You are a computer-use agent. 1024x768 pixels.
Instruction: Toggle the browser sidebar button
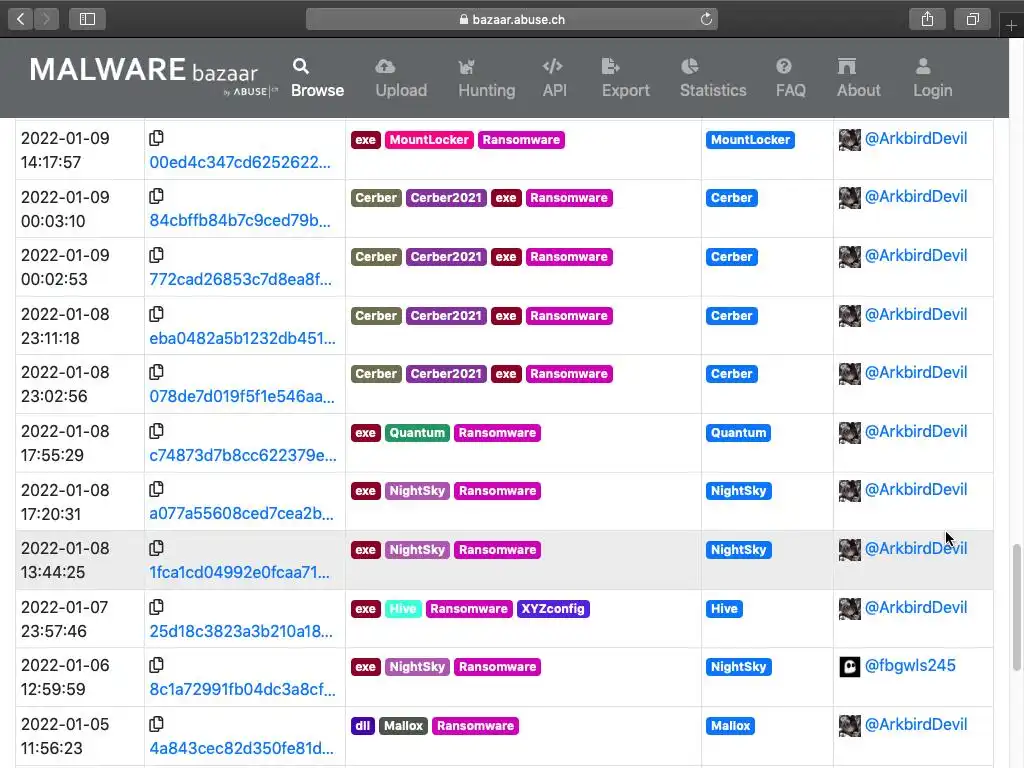click(88, 19)
